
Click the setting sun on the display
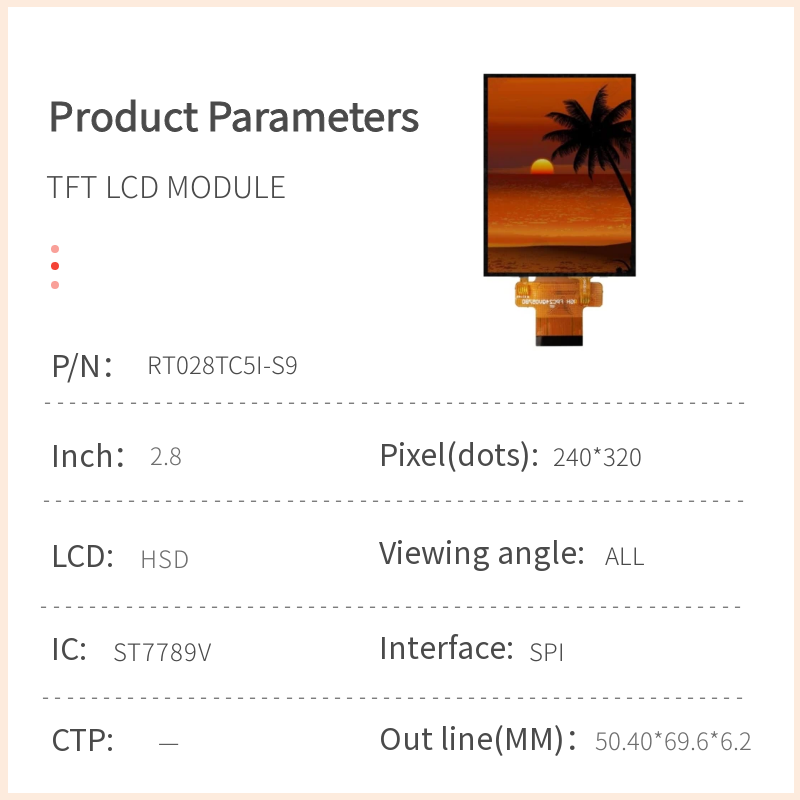click(541, 166)
